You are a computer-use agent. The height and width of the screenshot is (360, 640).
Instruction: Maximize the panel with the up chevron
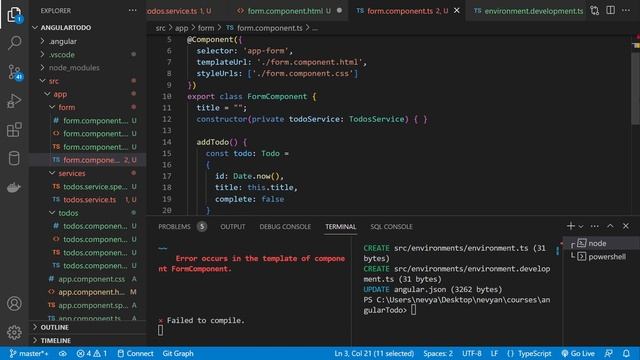610,226
